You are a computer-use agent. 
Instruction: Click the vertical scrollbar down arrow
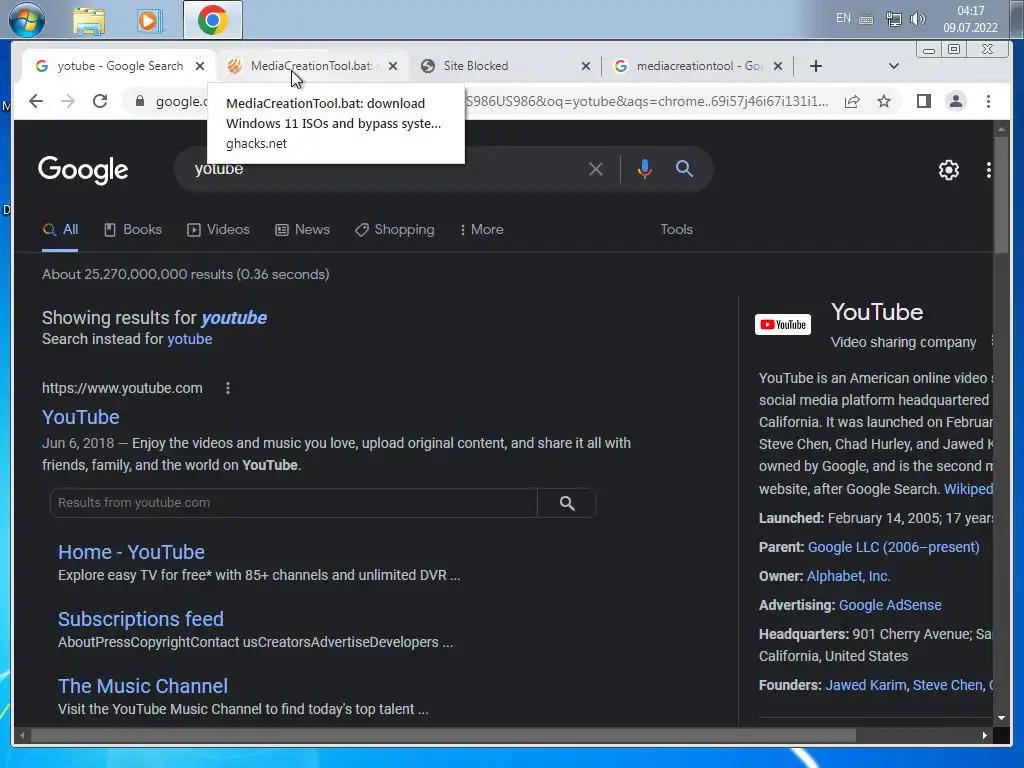pyautogui.click(x=1001, y=718)
